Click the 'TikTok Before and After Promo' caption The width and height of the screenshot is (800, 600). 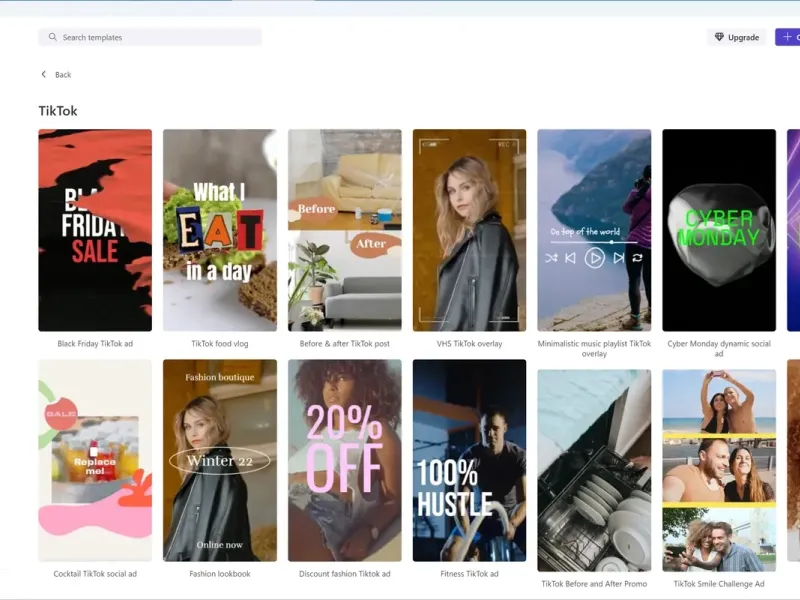point(594,584)
